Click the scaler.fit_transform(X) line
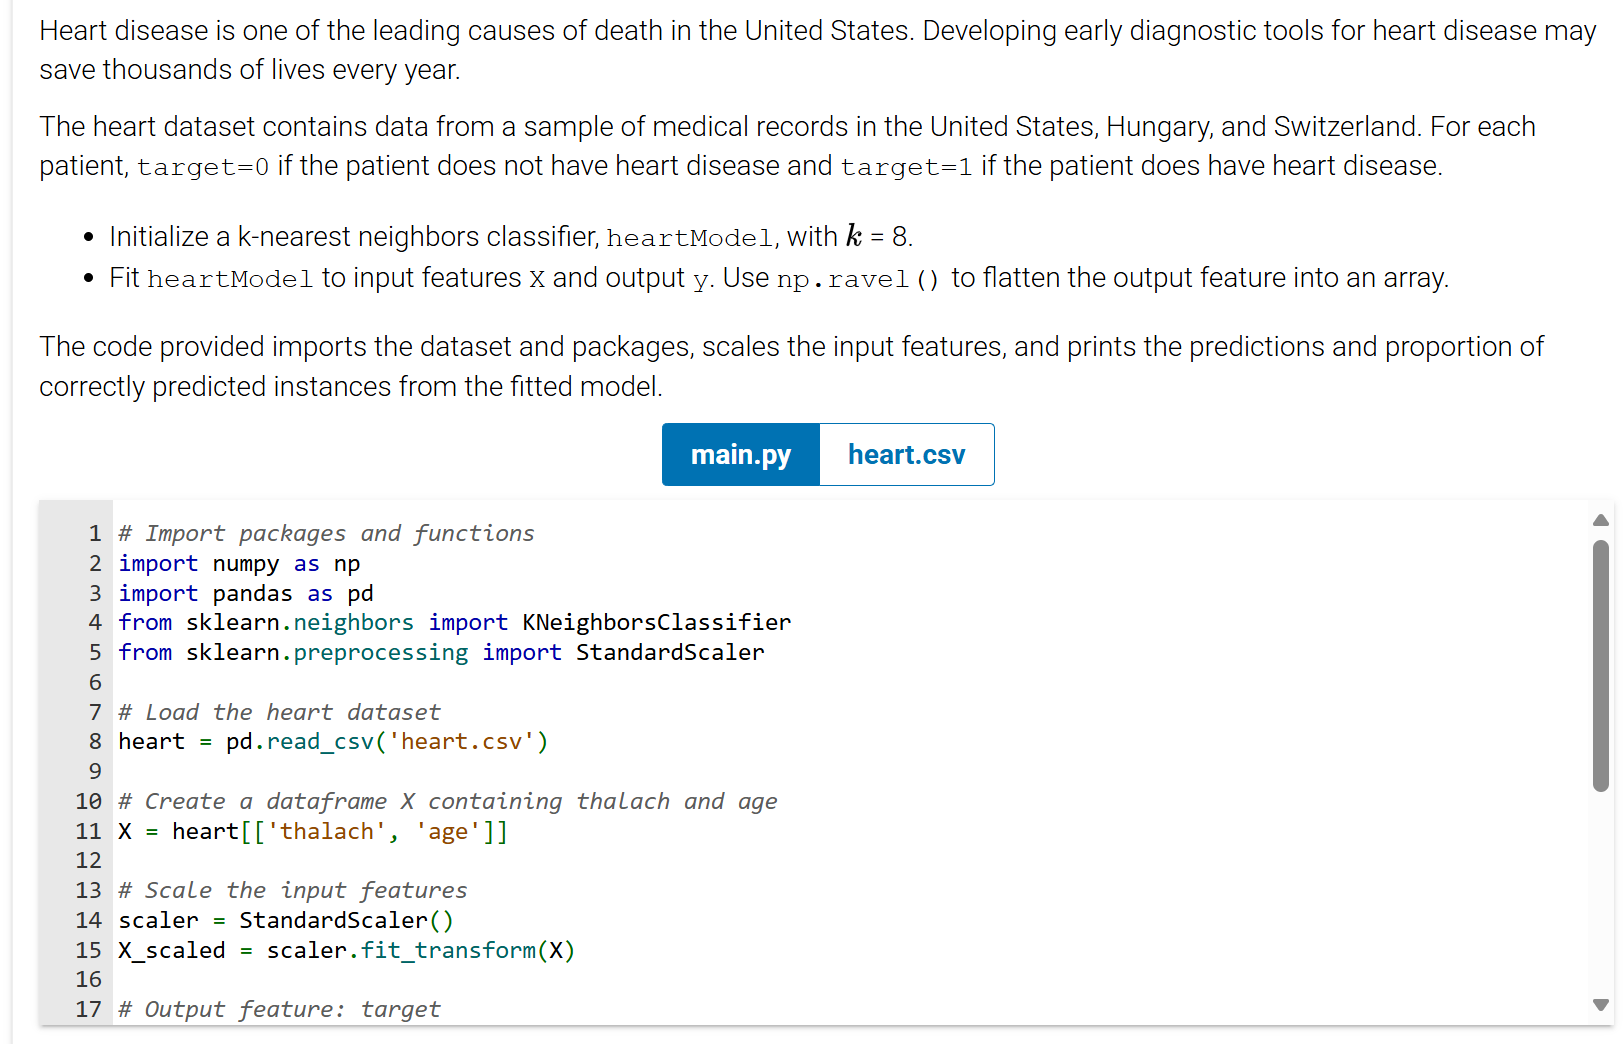Screen dimensions: 1624x1044 (346, 951)
